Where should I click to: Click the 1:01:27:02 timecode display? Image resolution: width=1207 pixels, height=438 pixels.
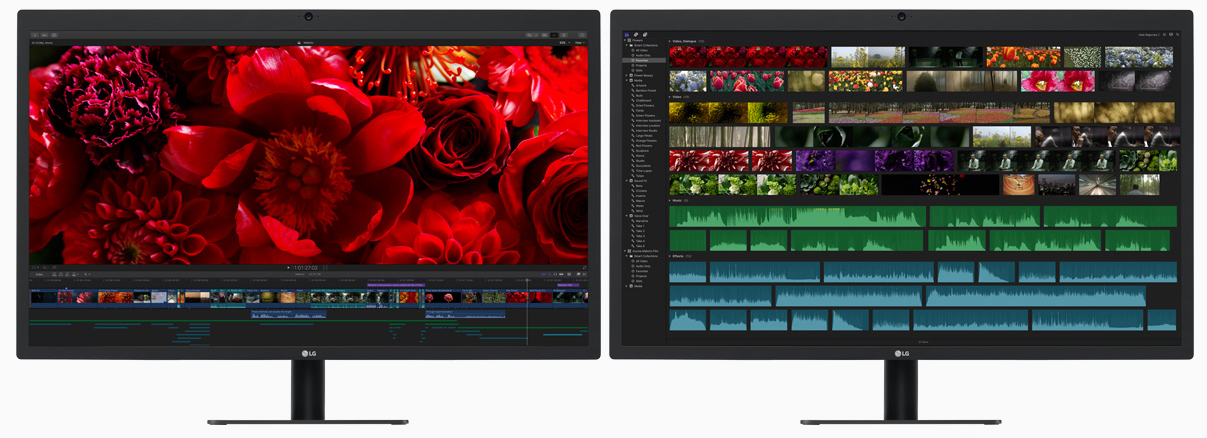306,268
